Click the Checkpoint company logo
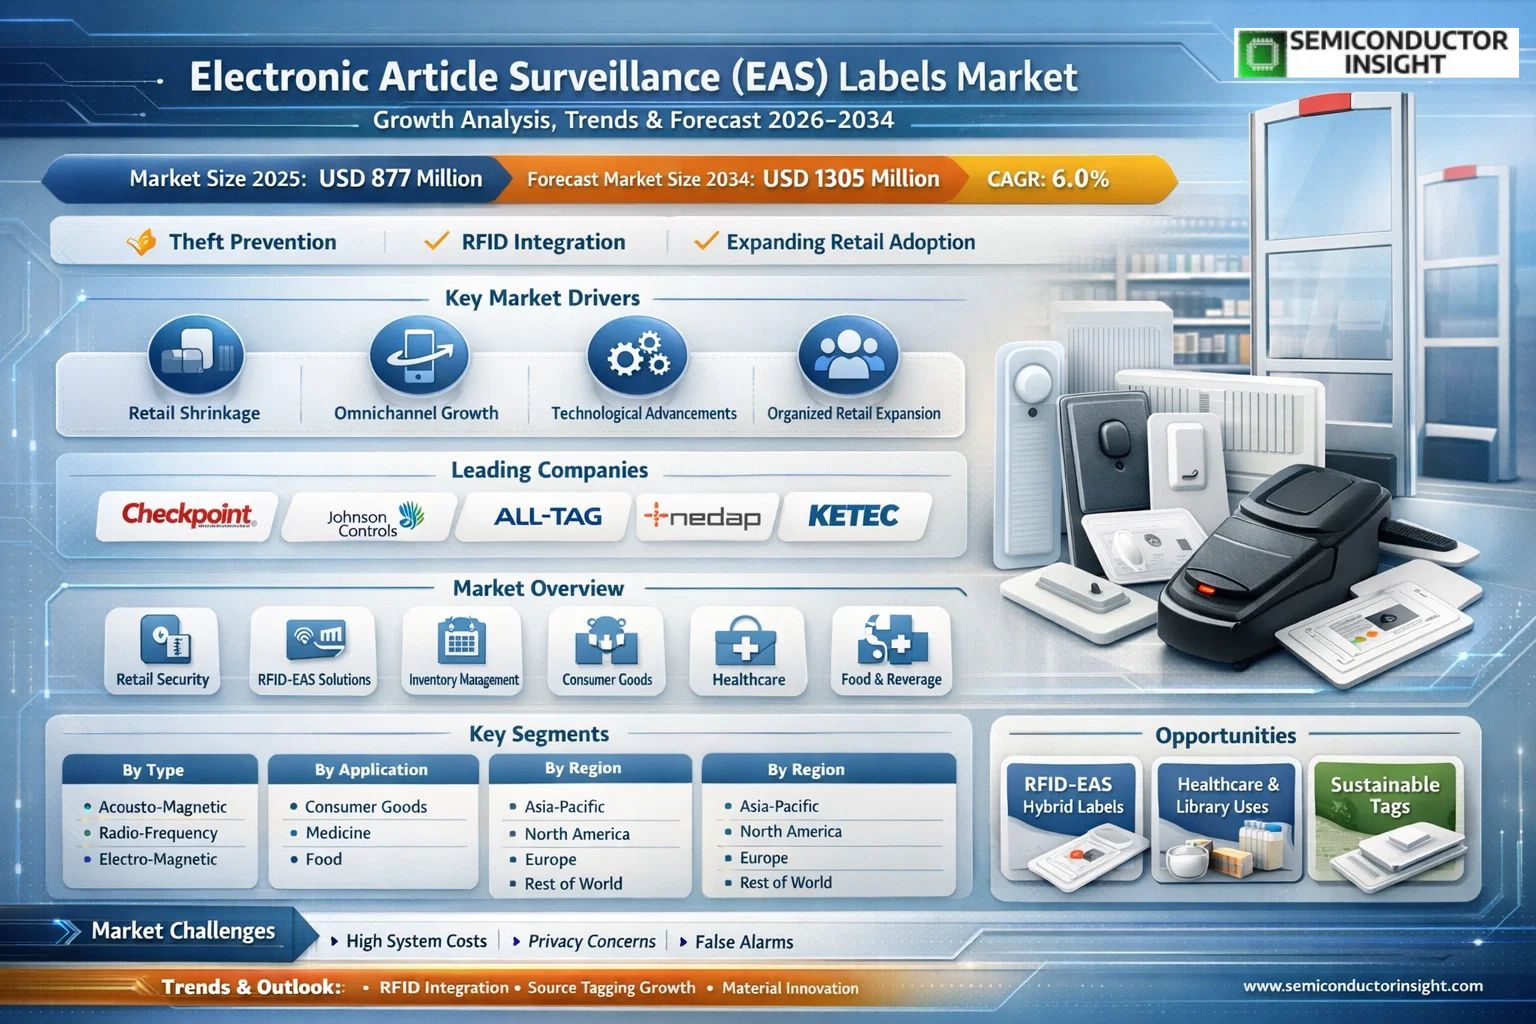This screenshot has width=1536, height=1024. click(188, 515)
